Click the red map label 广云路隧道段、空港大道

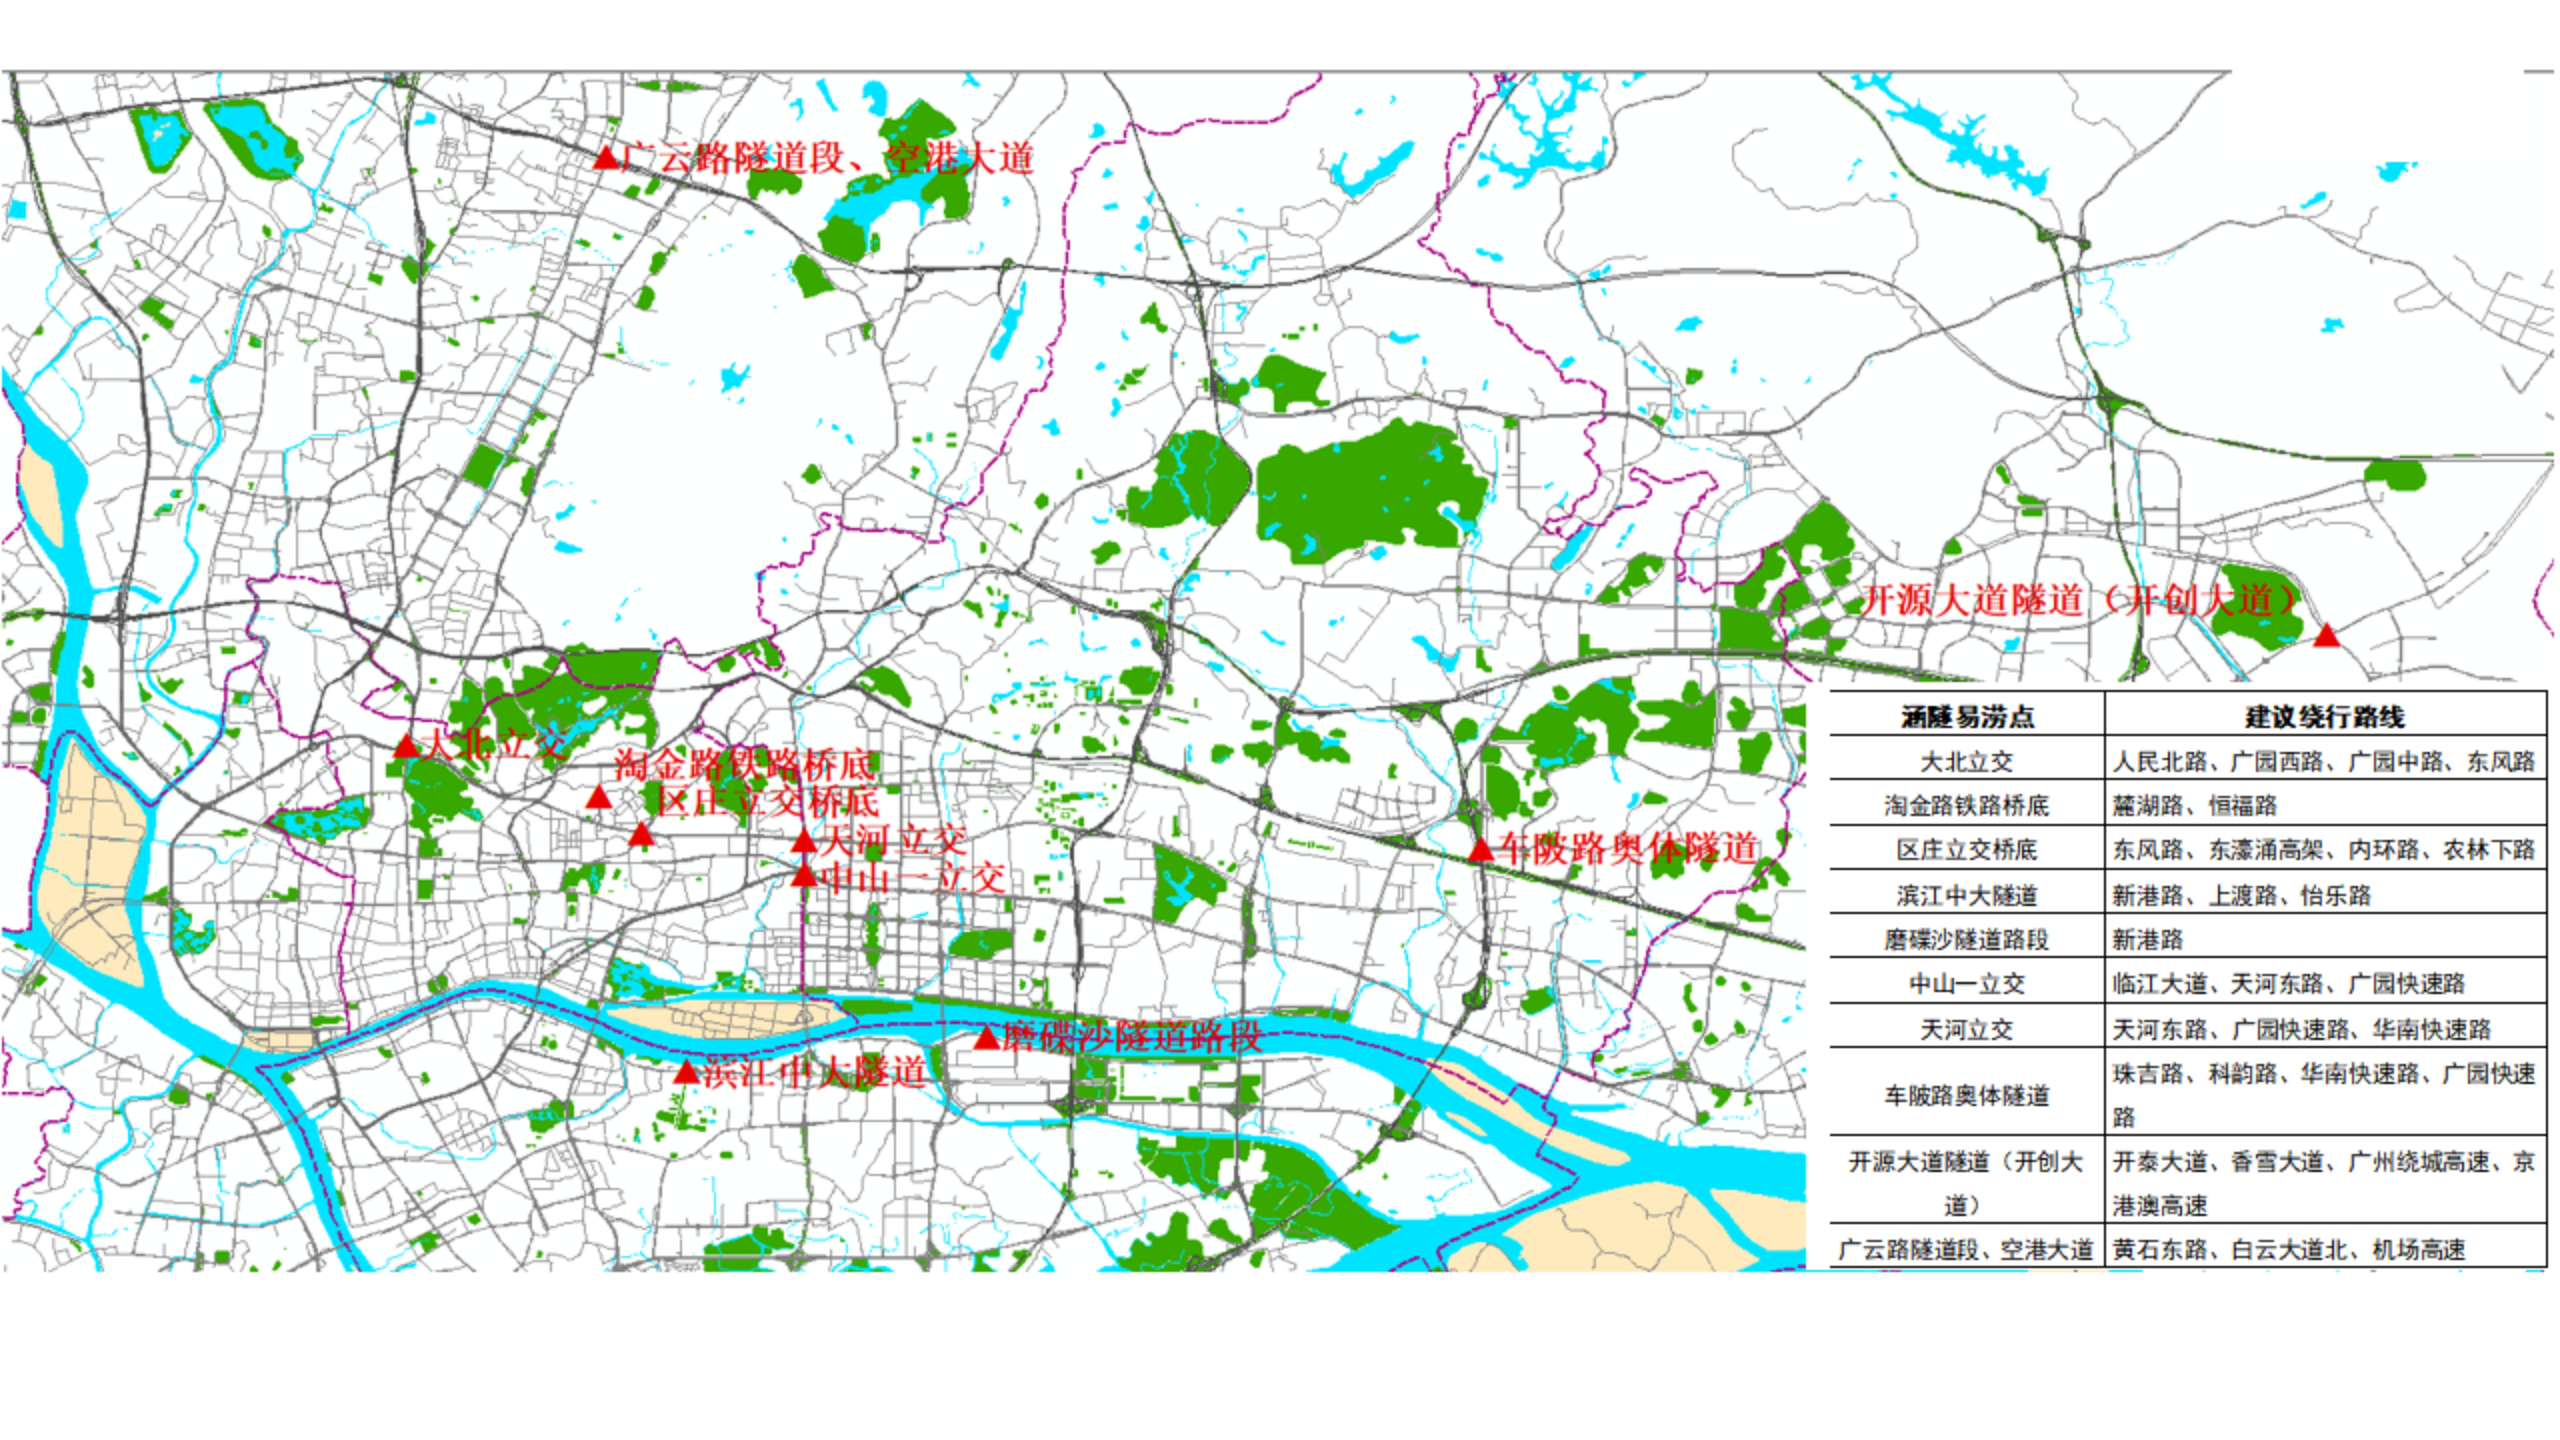pyautogui.click(x=827, y=158)
